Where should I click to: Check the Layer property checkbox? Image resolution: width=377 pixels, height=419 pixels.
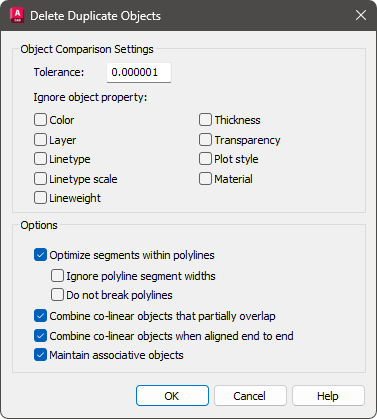point(40,140)
